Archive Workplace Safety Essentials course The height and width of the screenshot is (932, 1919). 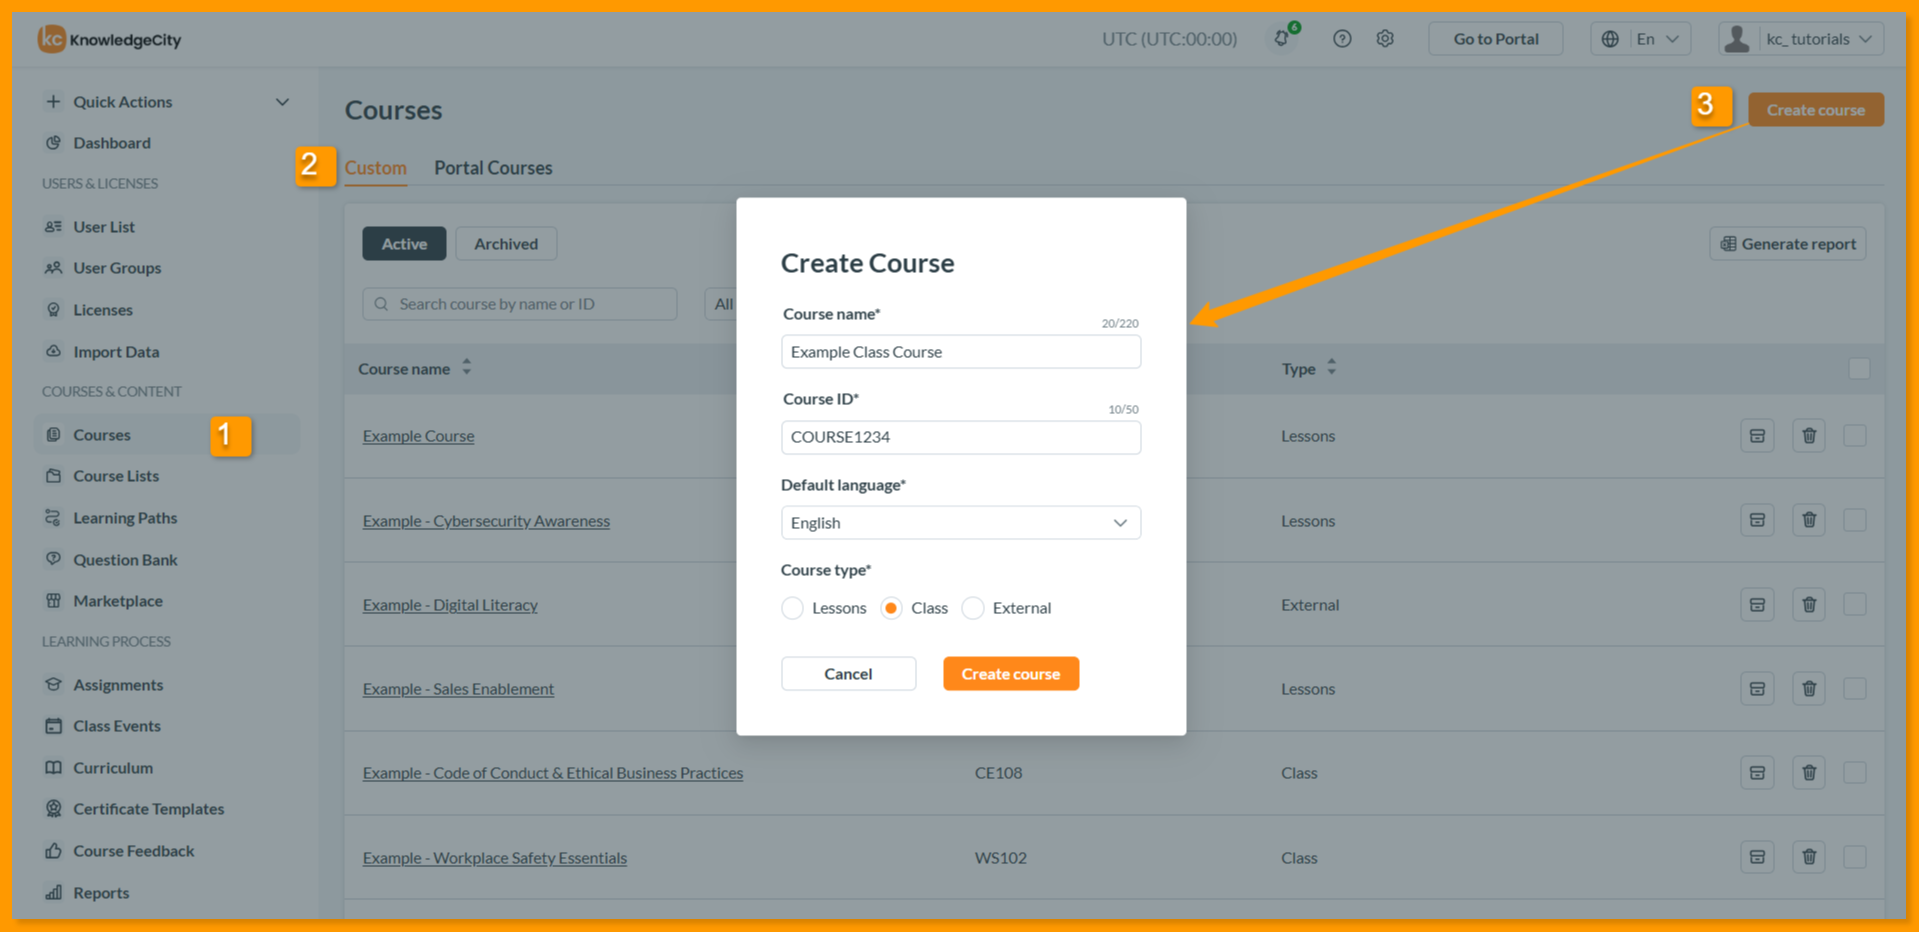[x=1757, y=857]
